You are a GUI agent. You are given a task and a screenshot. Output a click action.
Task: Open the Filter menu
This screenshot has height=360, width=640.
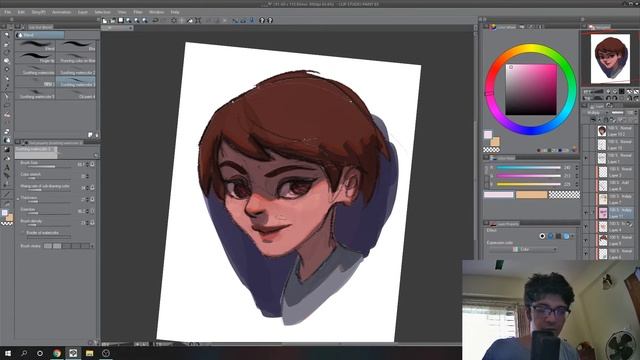pyautogui.click(x=138, y=12)
